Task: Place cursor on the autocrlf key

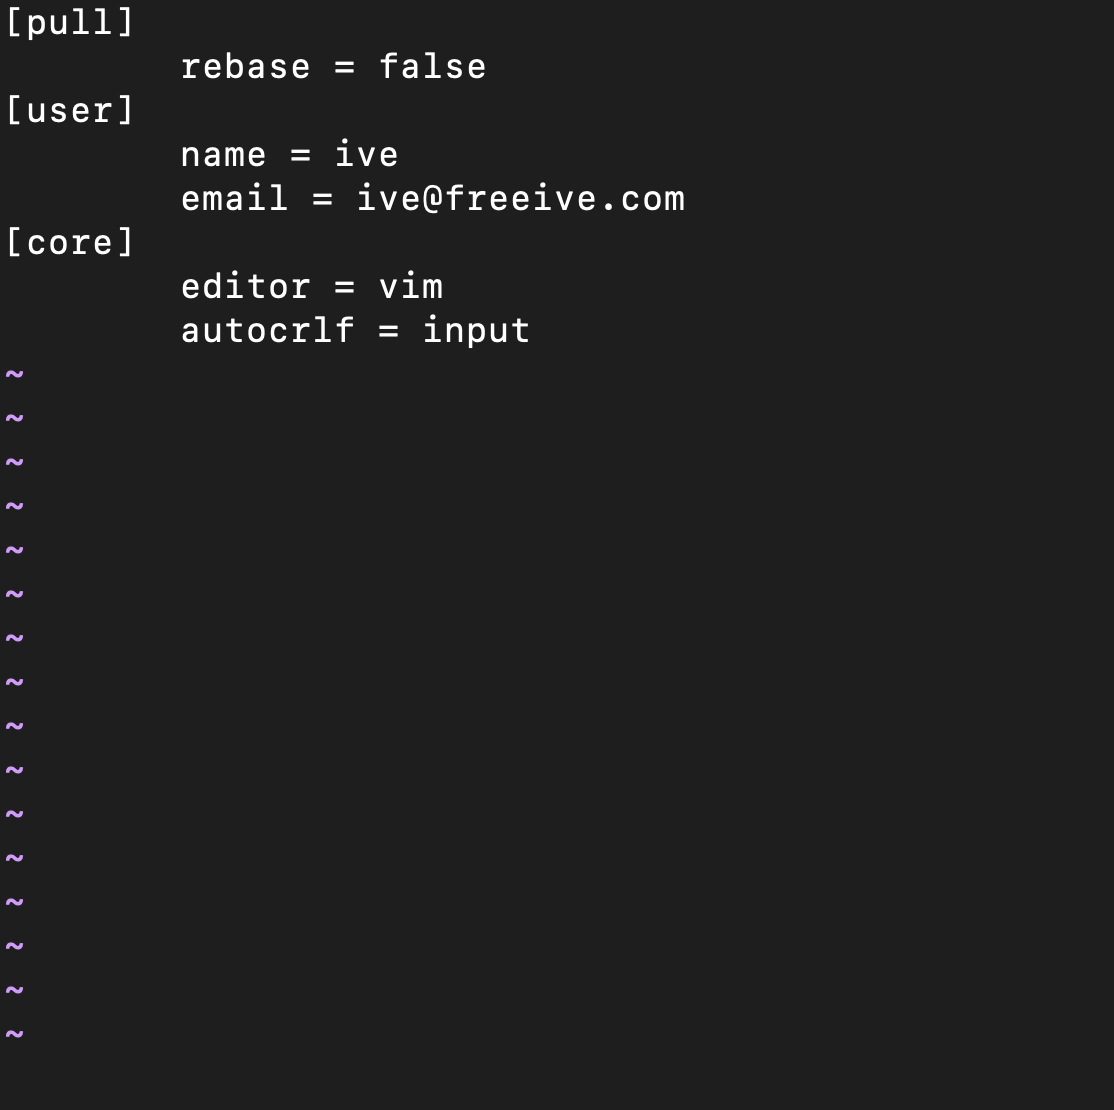Action: point(268,331)
